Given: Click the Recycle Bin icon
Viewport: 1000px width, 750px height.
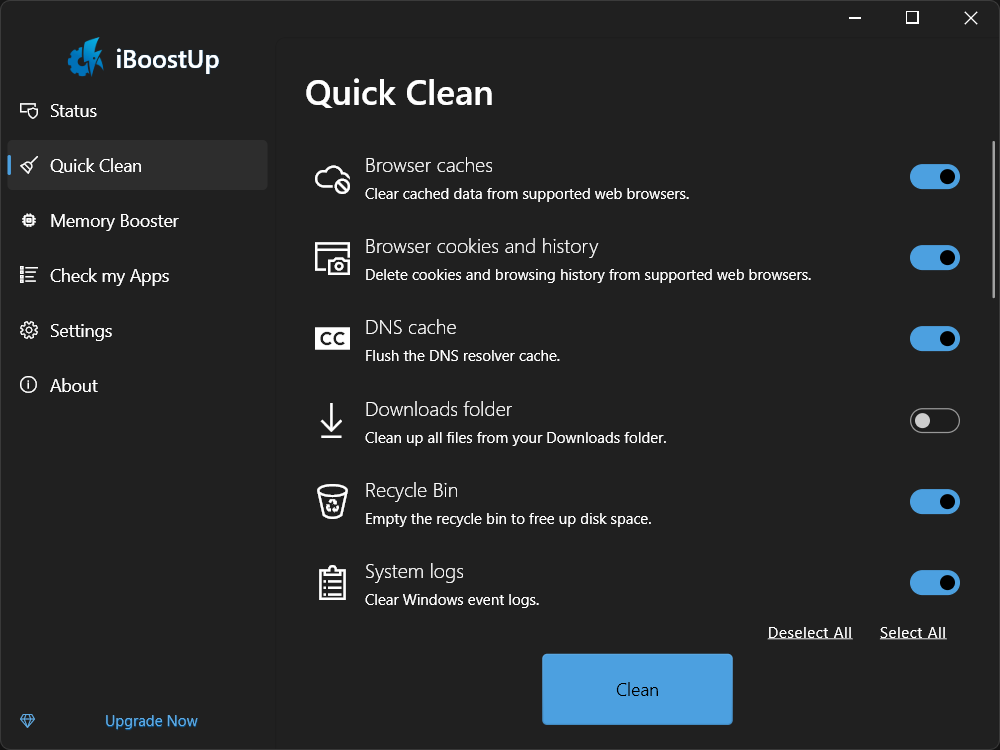Looking at the screenshot, I should click(332, 501).
